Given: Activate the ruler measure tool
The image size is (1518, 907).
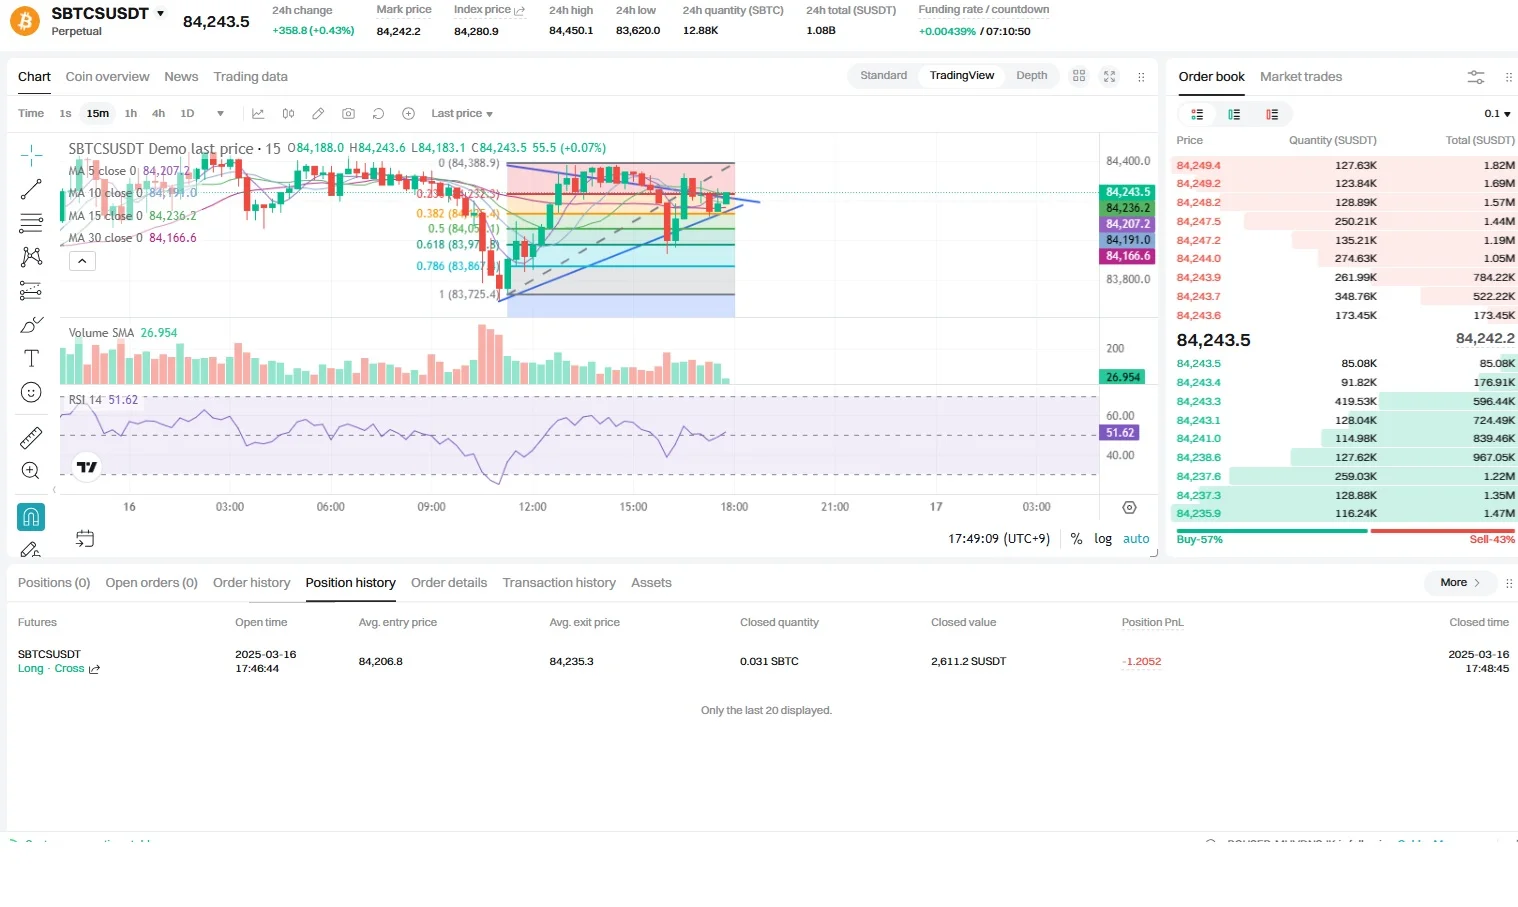Looking at the screenshot, I should [31, 437].
